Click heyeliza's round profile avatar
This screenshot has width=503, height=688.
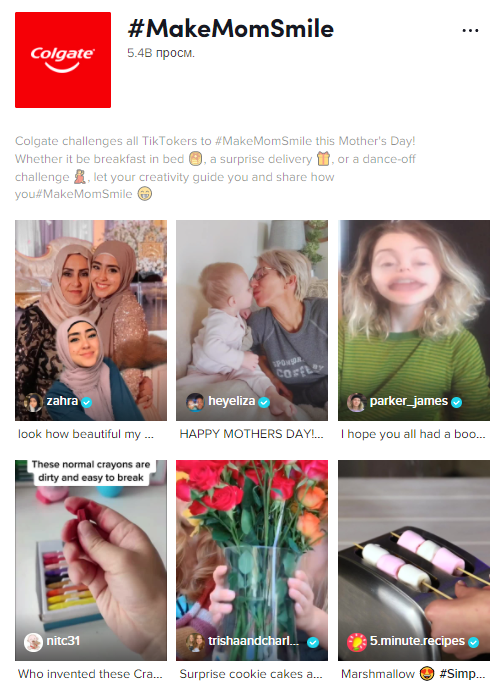[x=195, y=402]
